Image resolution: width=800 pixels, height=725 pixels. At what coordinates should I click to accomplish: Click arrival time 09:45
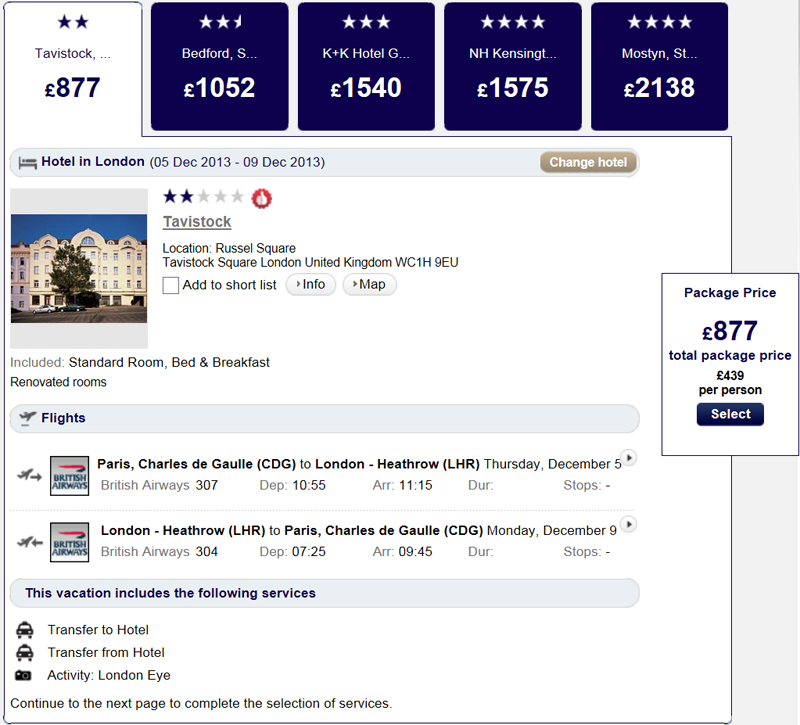tap(415, 552)
